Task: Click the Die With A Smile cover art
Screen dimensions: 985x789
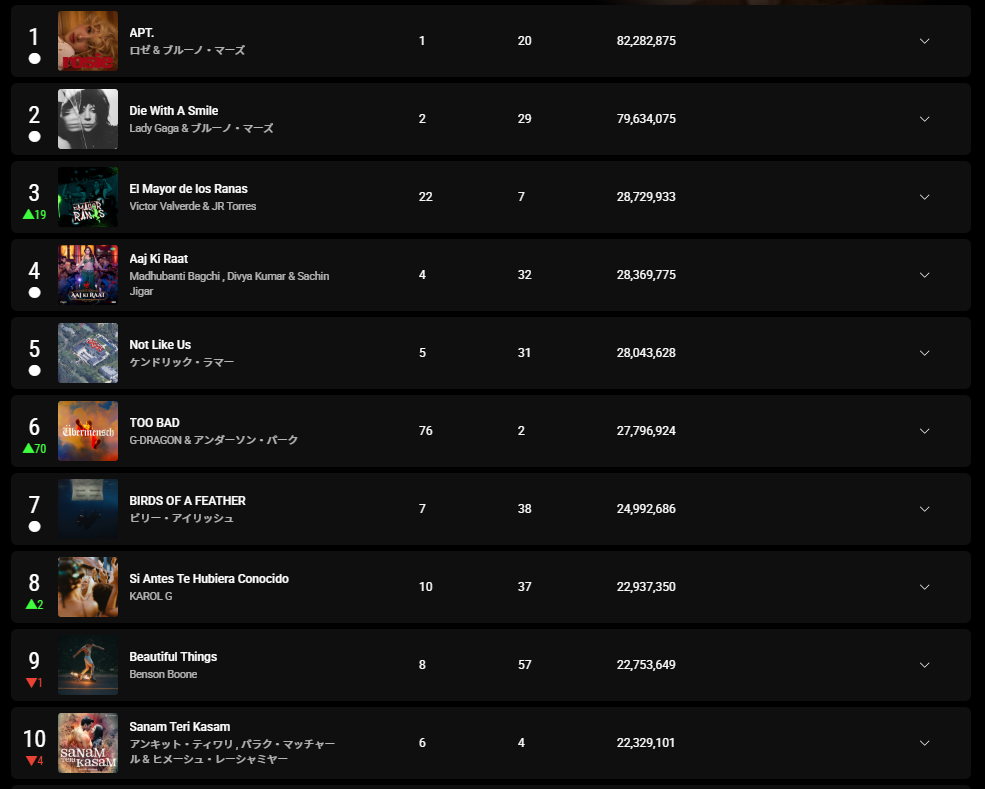Action: [x=88, y=119]
